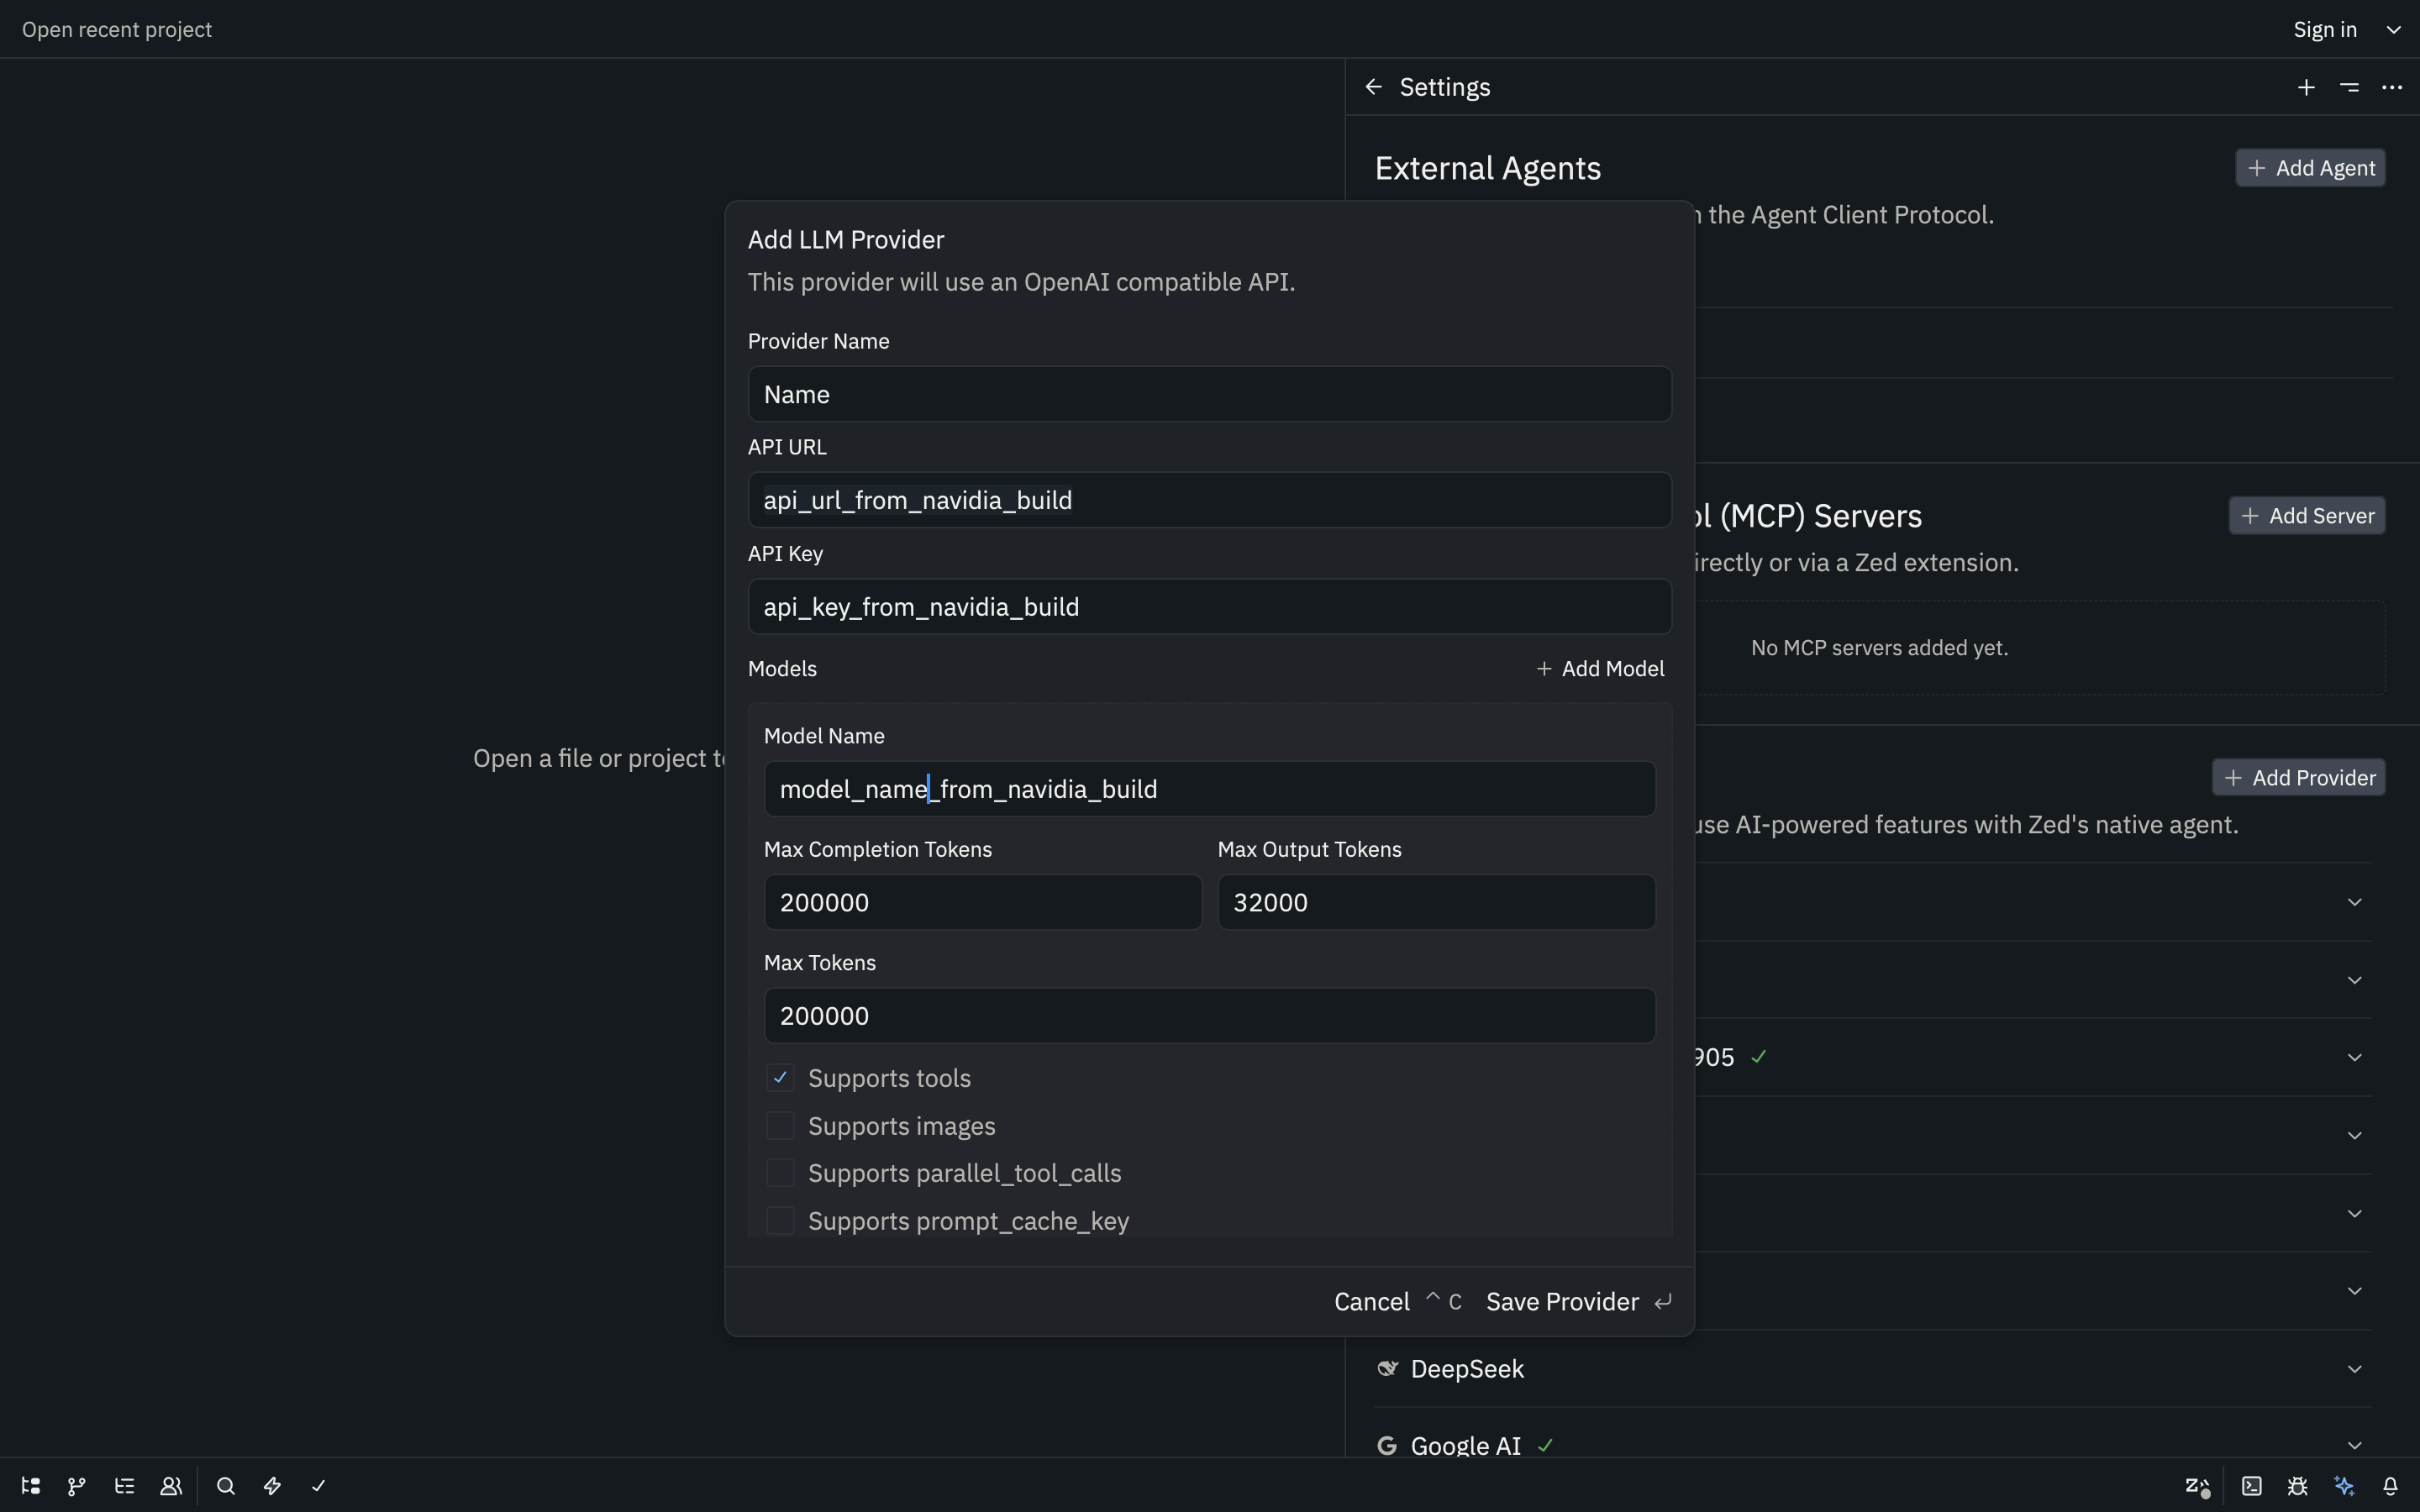Click the Add Agent button
2420x1512 pixels.
(2310, 167)
